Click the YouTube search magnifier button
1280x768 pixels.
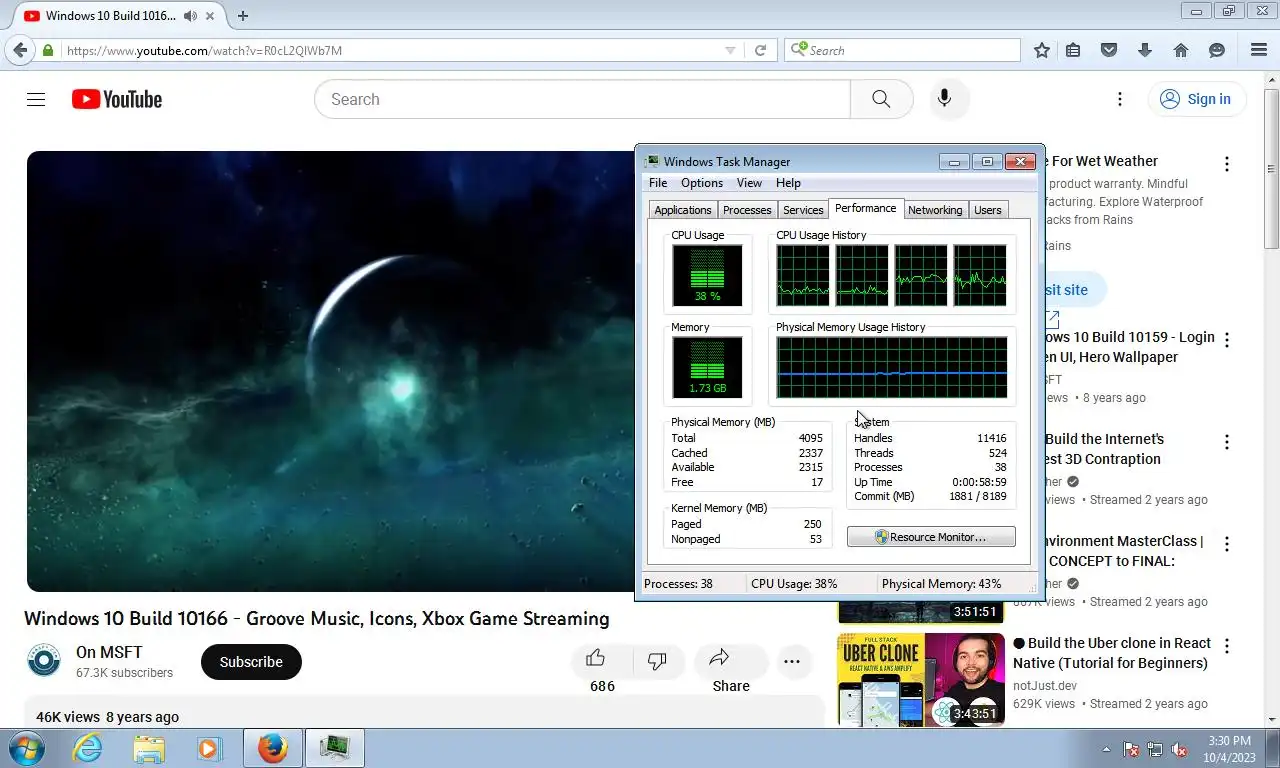(x=881, y=99)
